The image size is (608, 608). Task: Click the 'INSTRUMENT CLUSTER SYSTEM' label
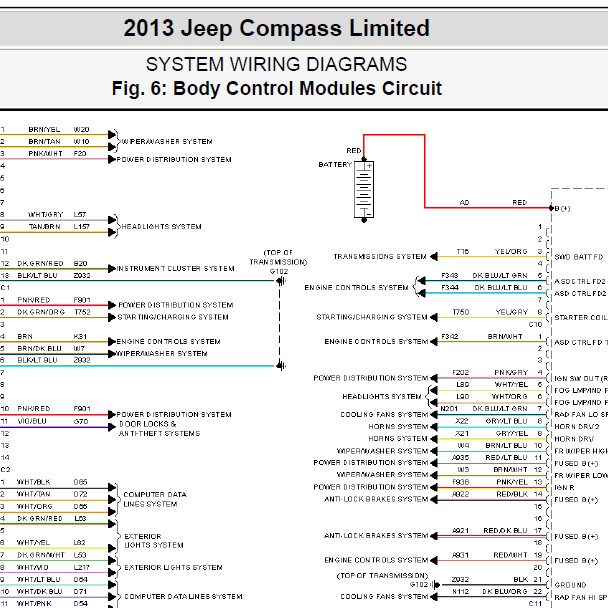175,268
